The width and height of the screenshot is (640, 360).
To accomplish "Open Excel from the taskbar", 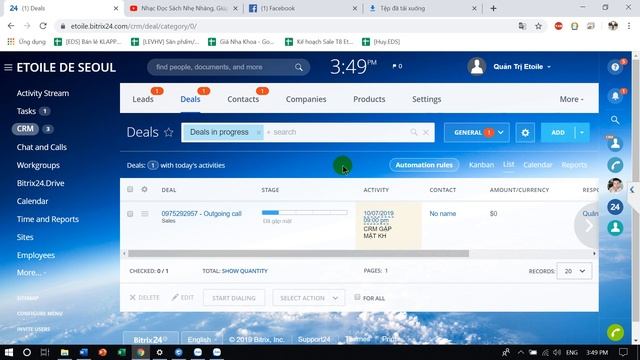I will (122, 352).
